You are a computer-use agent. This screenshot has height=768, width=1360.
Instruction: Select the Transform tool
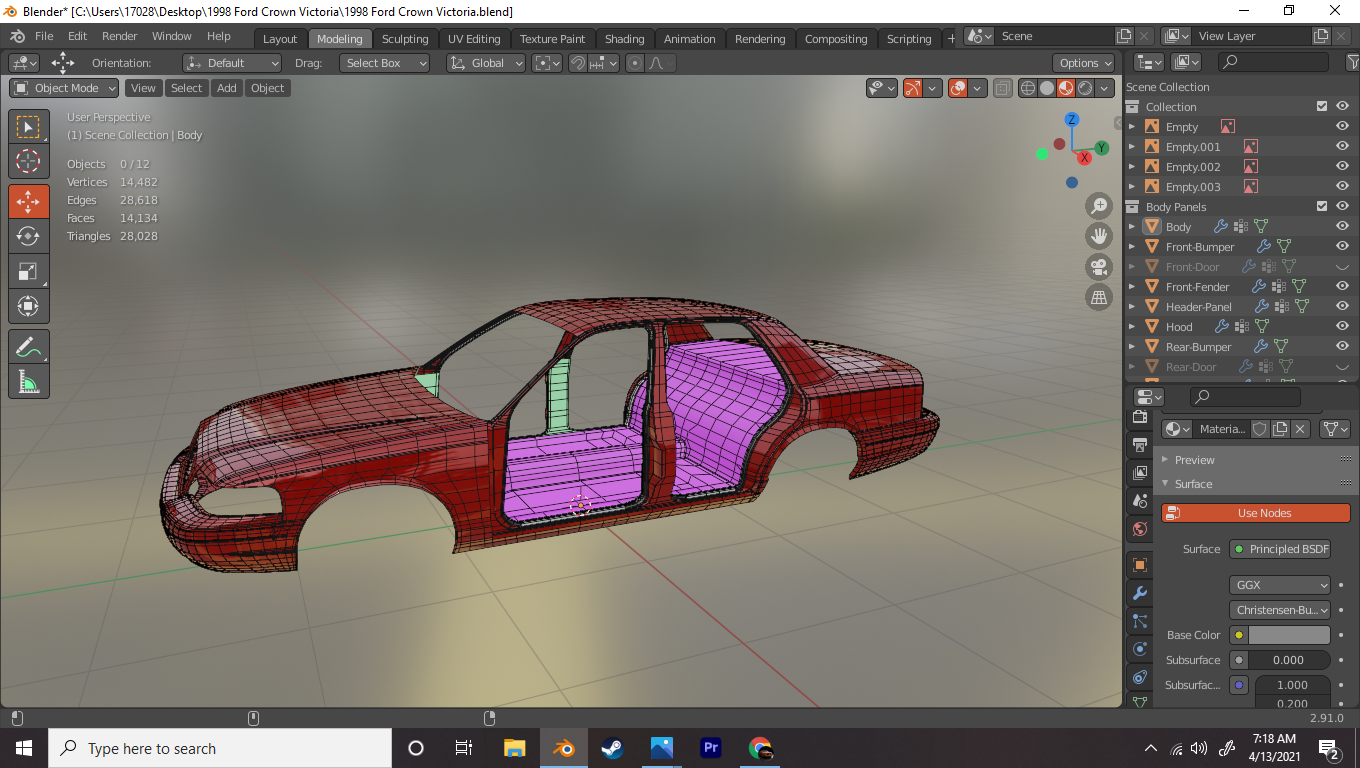(29, 306)
